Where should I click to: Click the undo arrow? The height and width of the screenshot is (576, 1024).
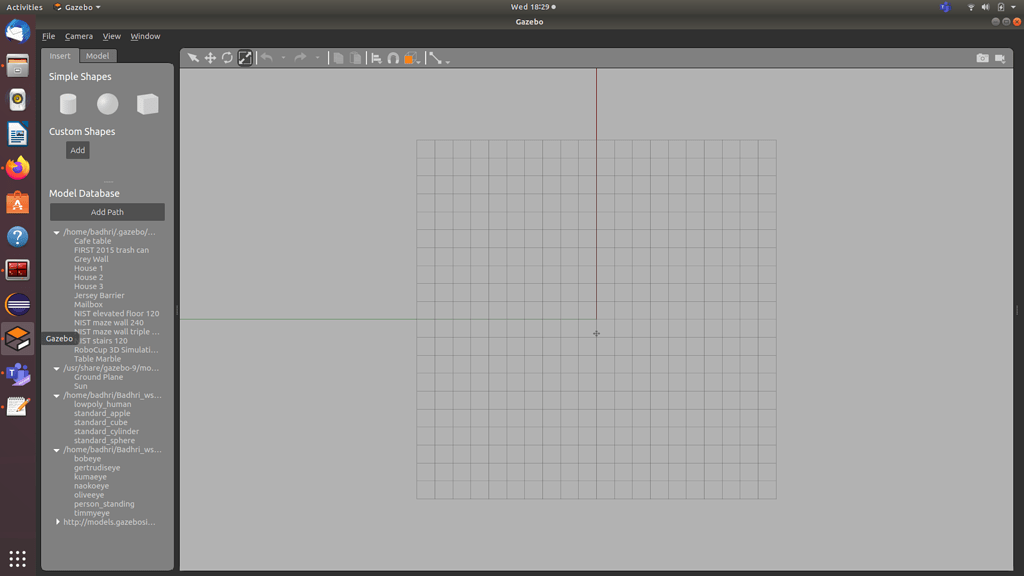pyautogui.click(x=266, y=58)
